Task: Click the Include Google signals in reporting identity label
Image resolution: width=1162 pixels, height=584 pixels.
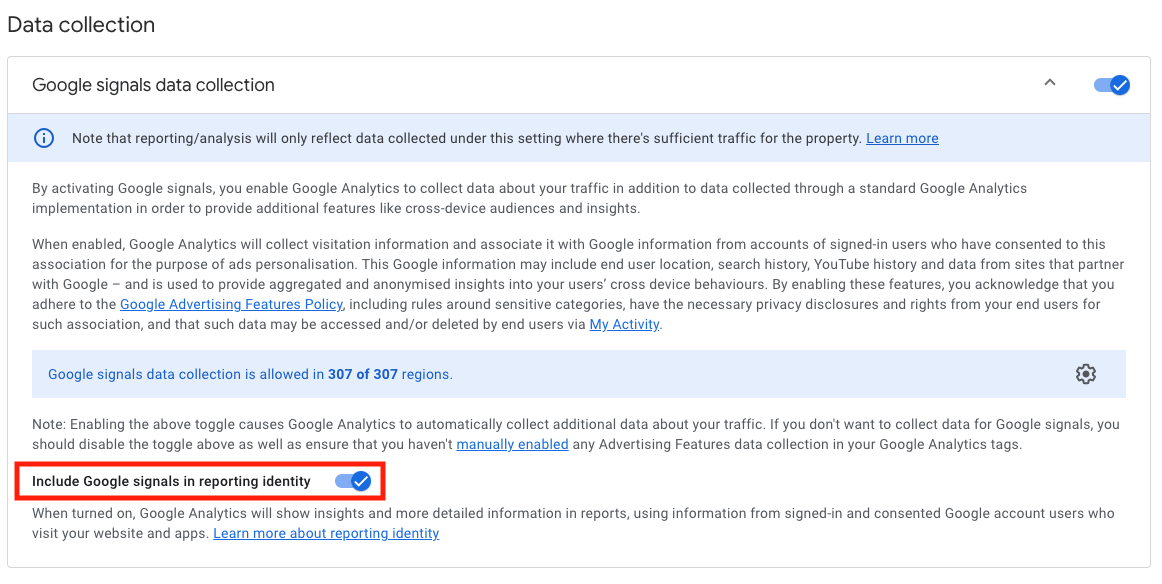Action: tap(171, 482)
